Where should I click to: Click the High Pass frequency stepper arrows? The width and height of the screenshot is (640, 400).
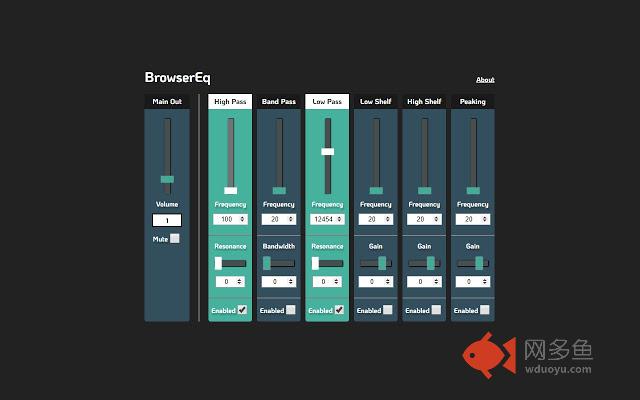(x=242, y=219)
